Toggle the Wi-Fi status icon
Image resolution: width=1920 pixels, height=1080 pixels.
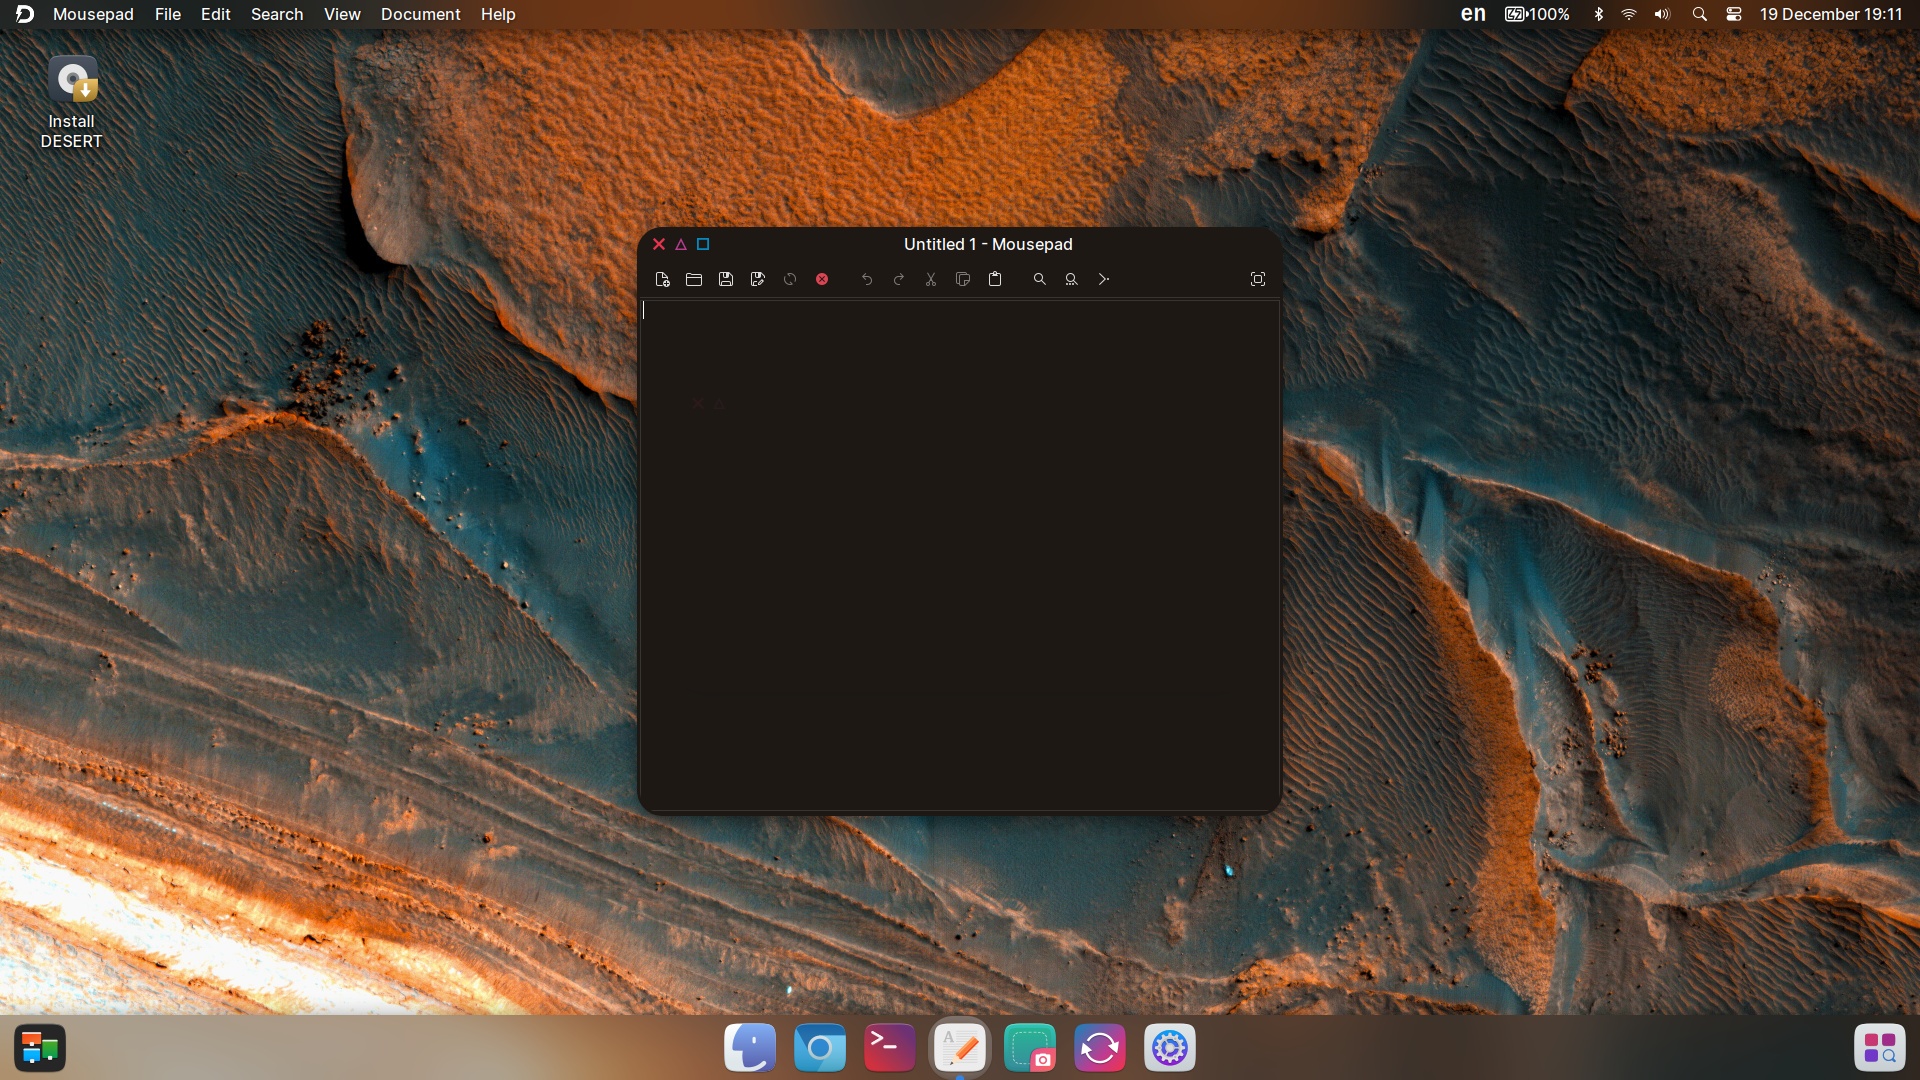1629,14
